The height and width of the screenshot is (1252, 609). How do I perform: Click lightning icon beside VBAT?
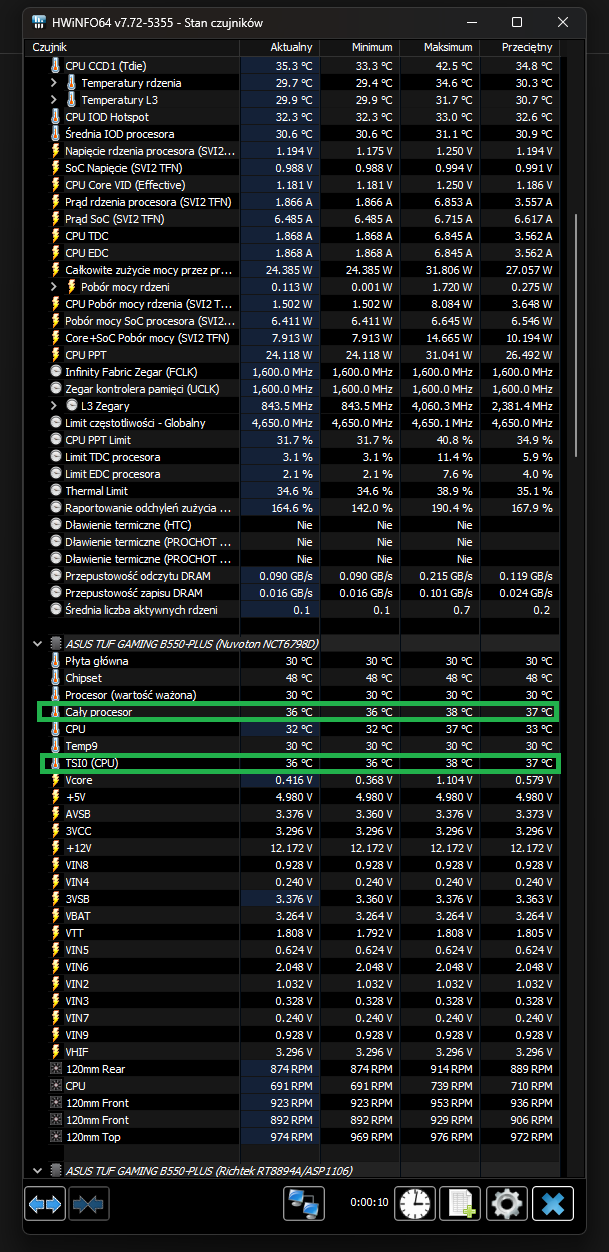click(56, 916)
